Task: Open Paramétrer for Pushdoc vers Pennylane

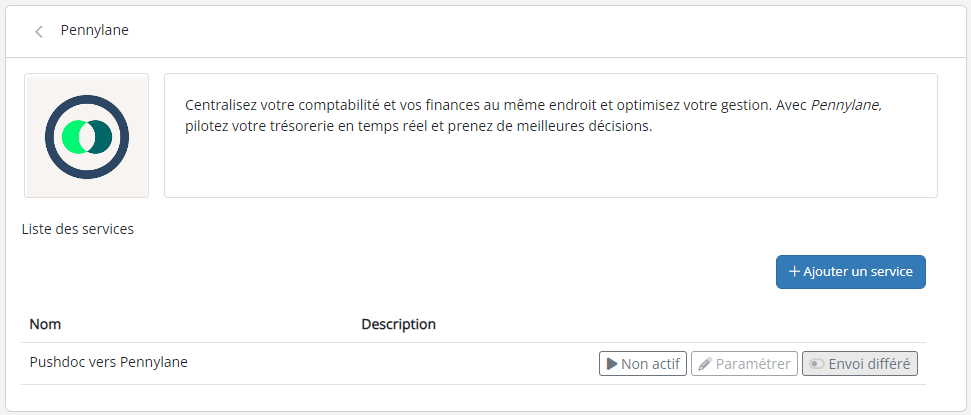Action: [744, 364]
